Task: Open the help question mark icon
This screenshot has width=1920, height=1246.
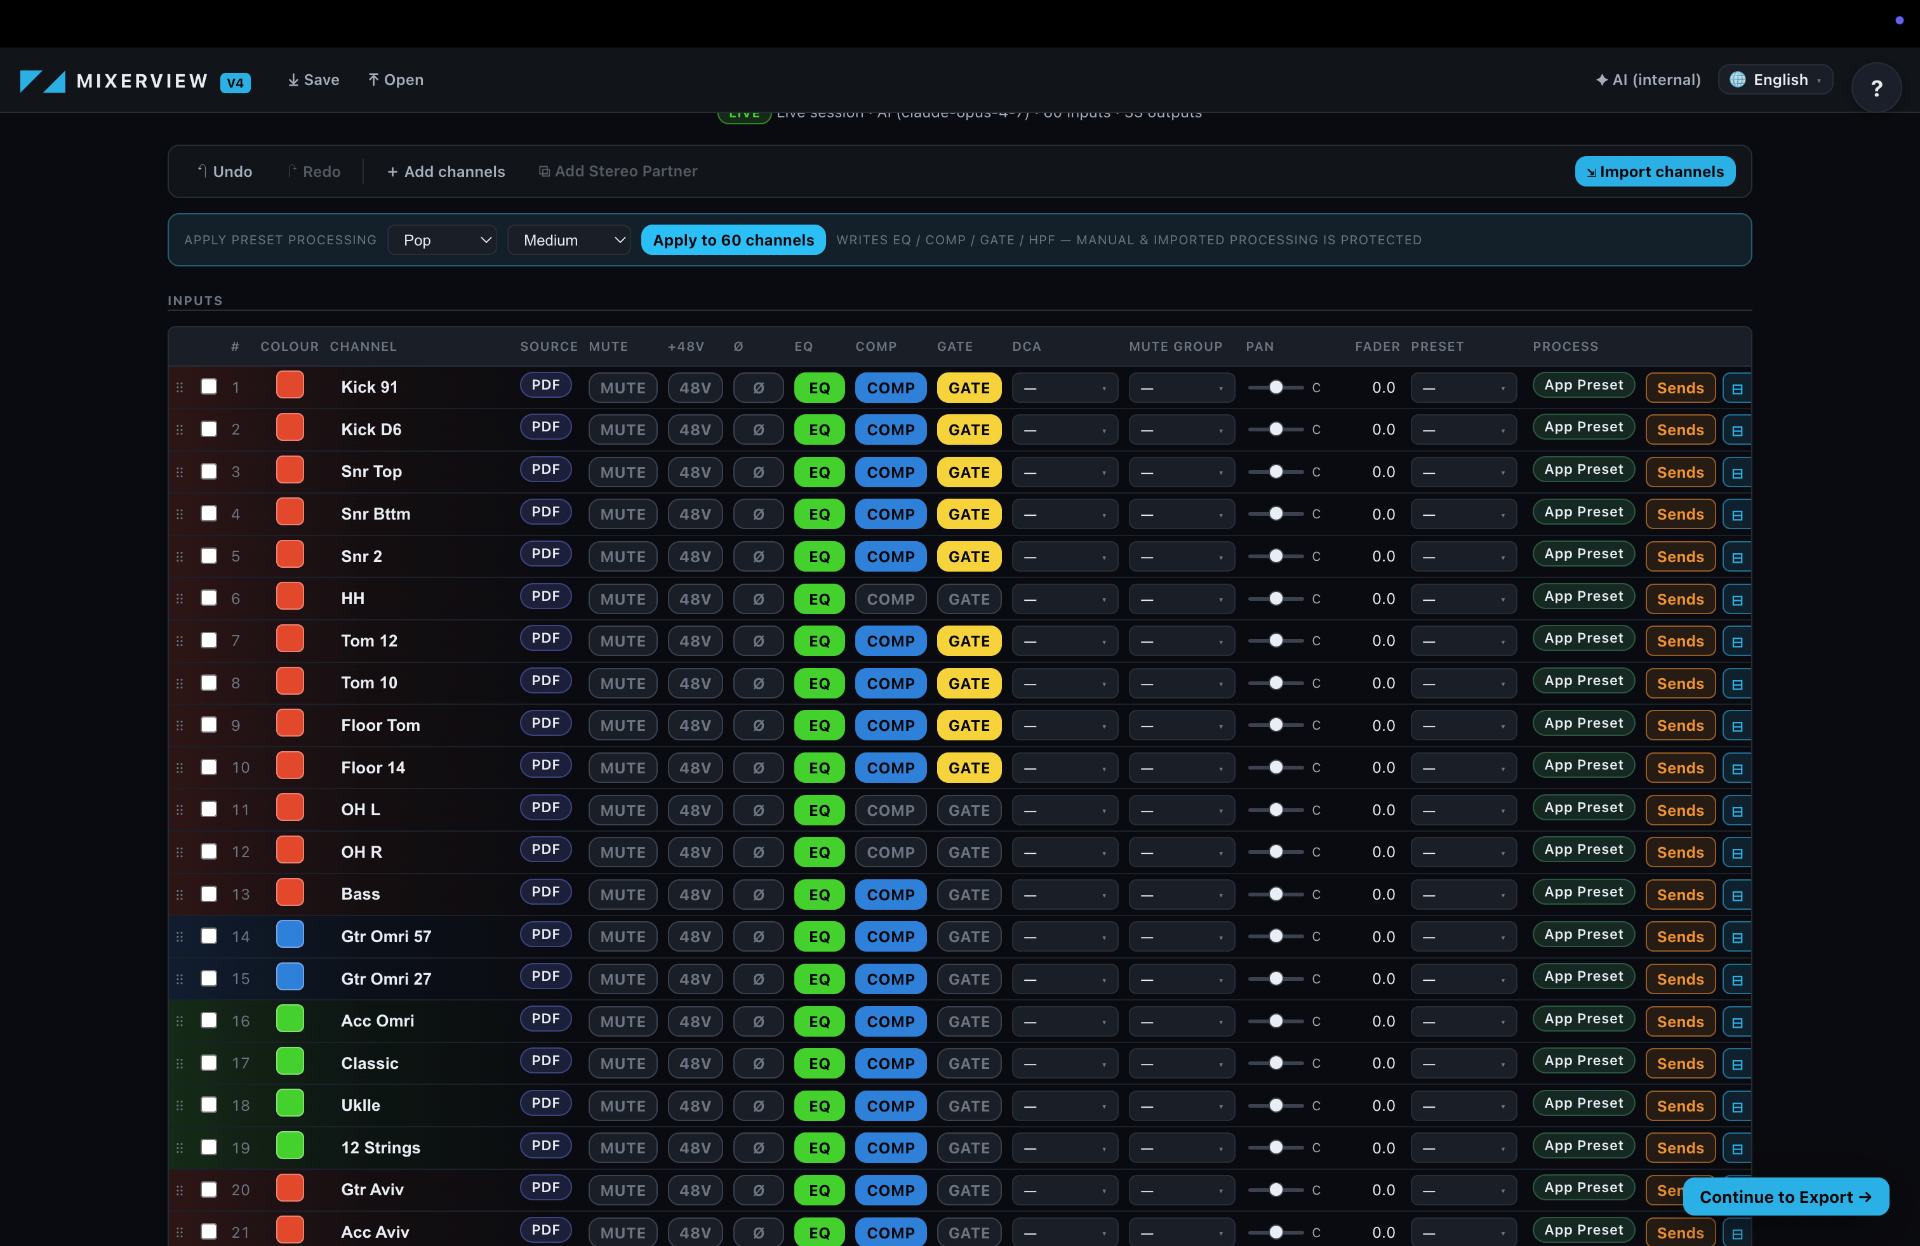Action: click(1876, 88)
